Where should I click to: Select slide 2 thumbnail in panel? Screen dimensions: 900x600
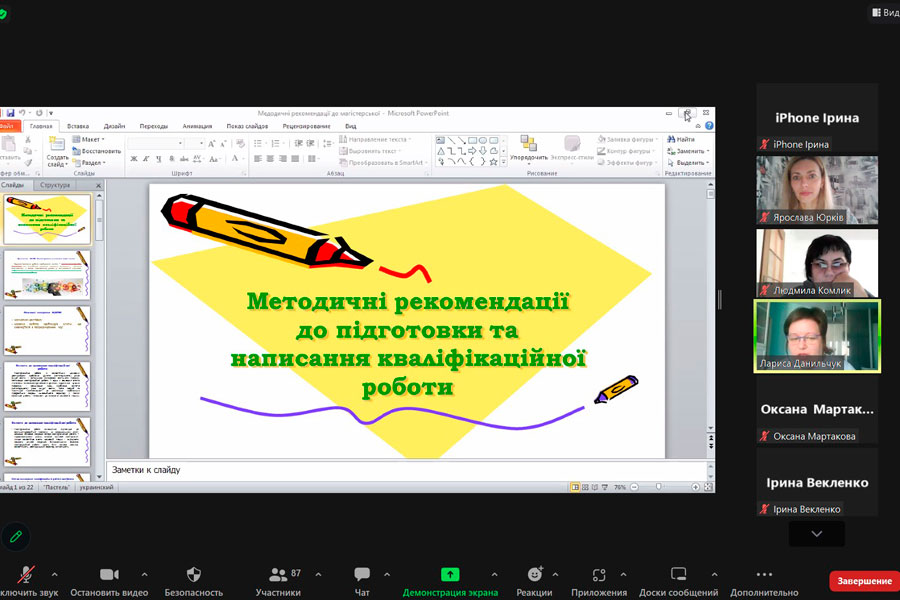[x=47, y=275]
